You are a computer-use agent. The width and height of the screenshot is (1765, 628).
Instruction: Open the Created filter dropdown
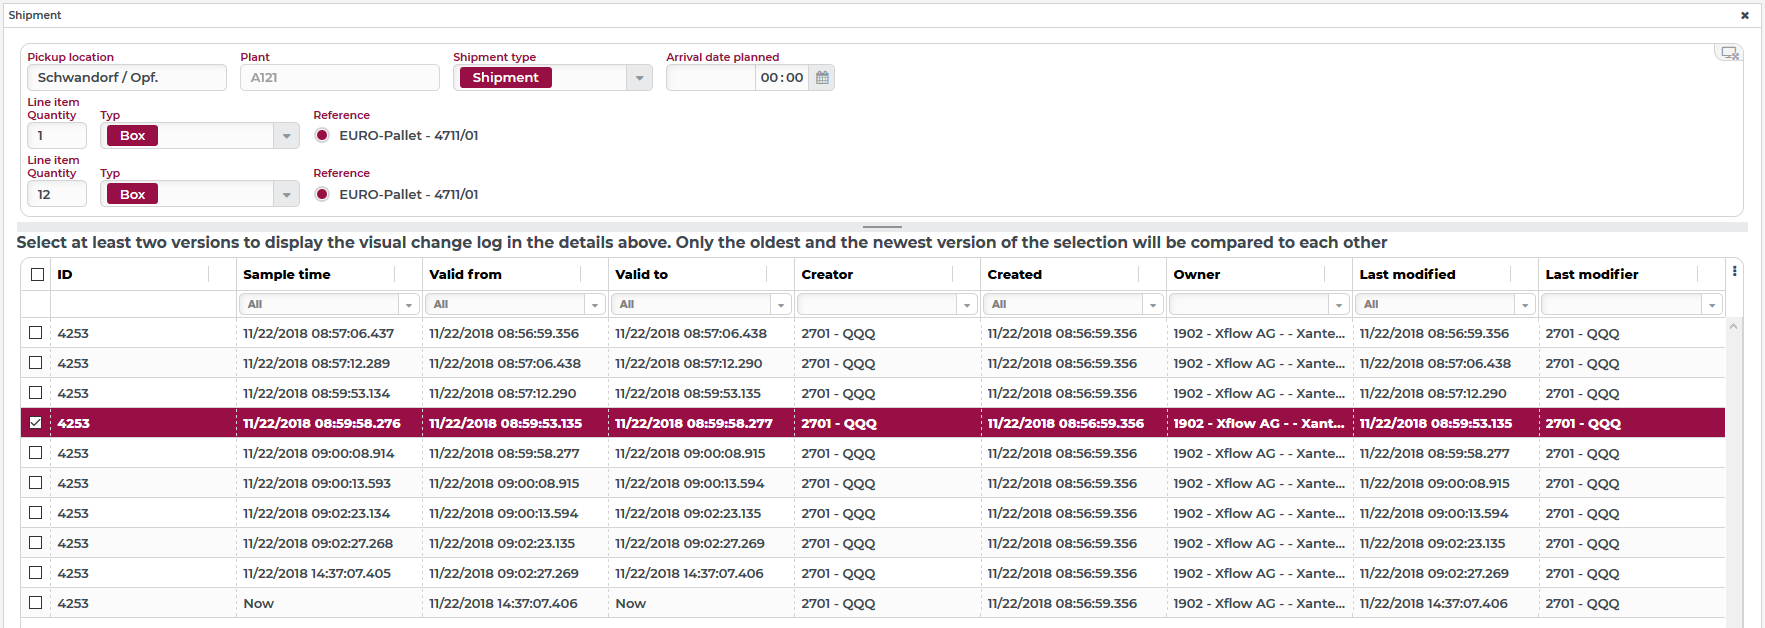[x=1152, y=304]
